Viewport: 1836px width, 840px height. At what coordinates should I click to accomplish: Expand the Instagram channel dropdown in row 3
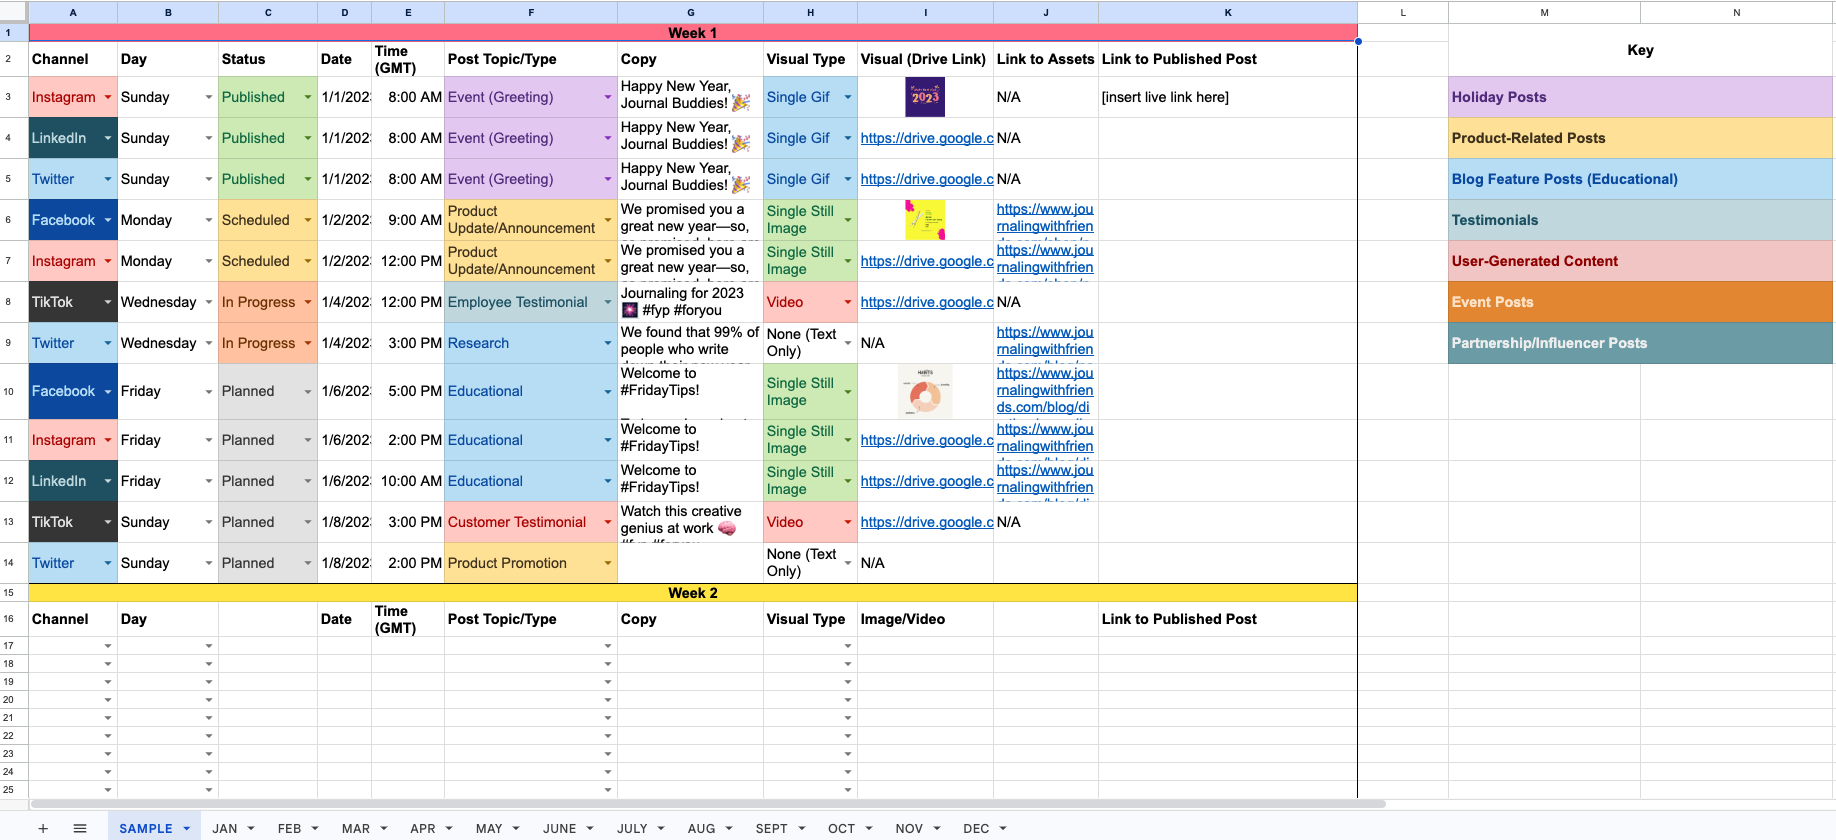click(x=107, y=97)
